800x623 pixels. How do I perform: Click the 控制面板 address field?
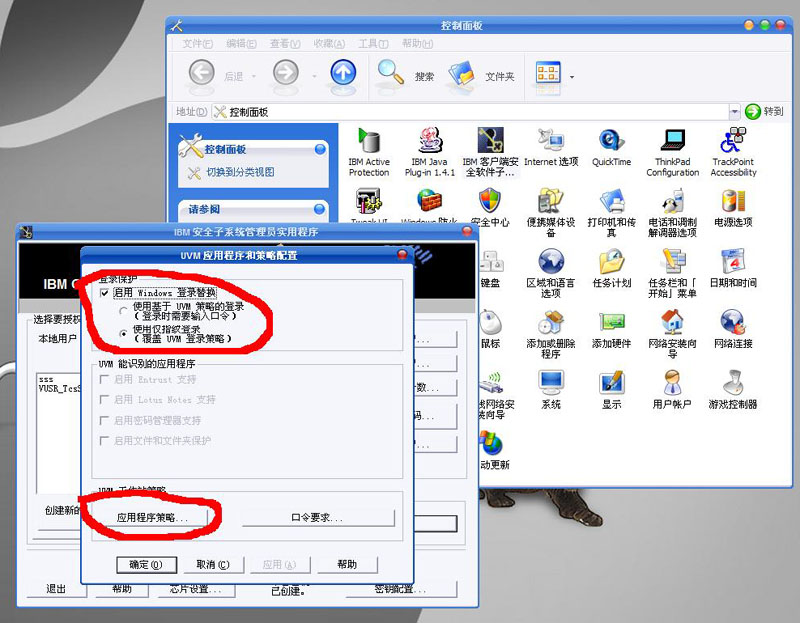pos(470,112)
